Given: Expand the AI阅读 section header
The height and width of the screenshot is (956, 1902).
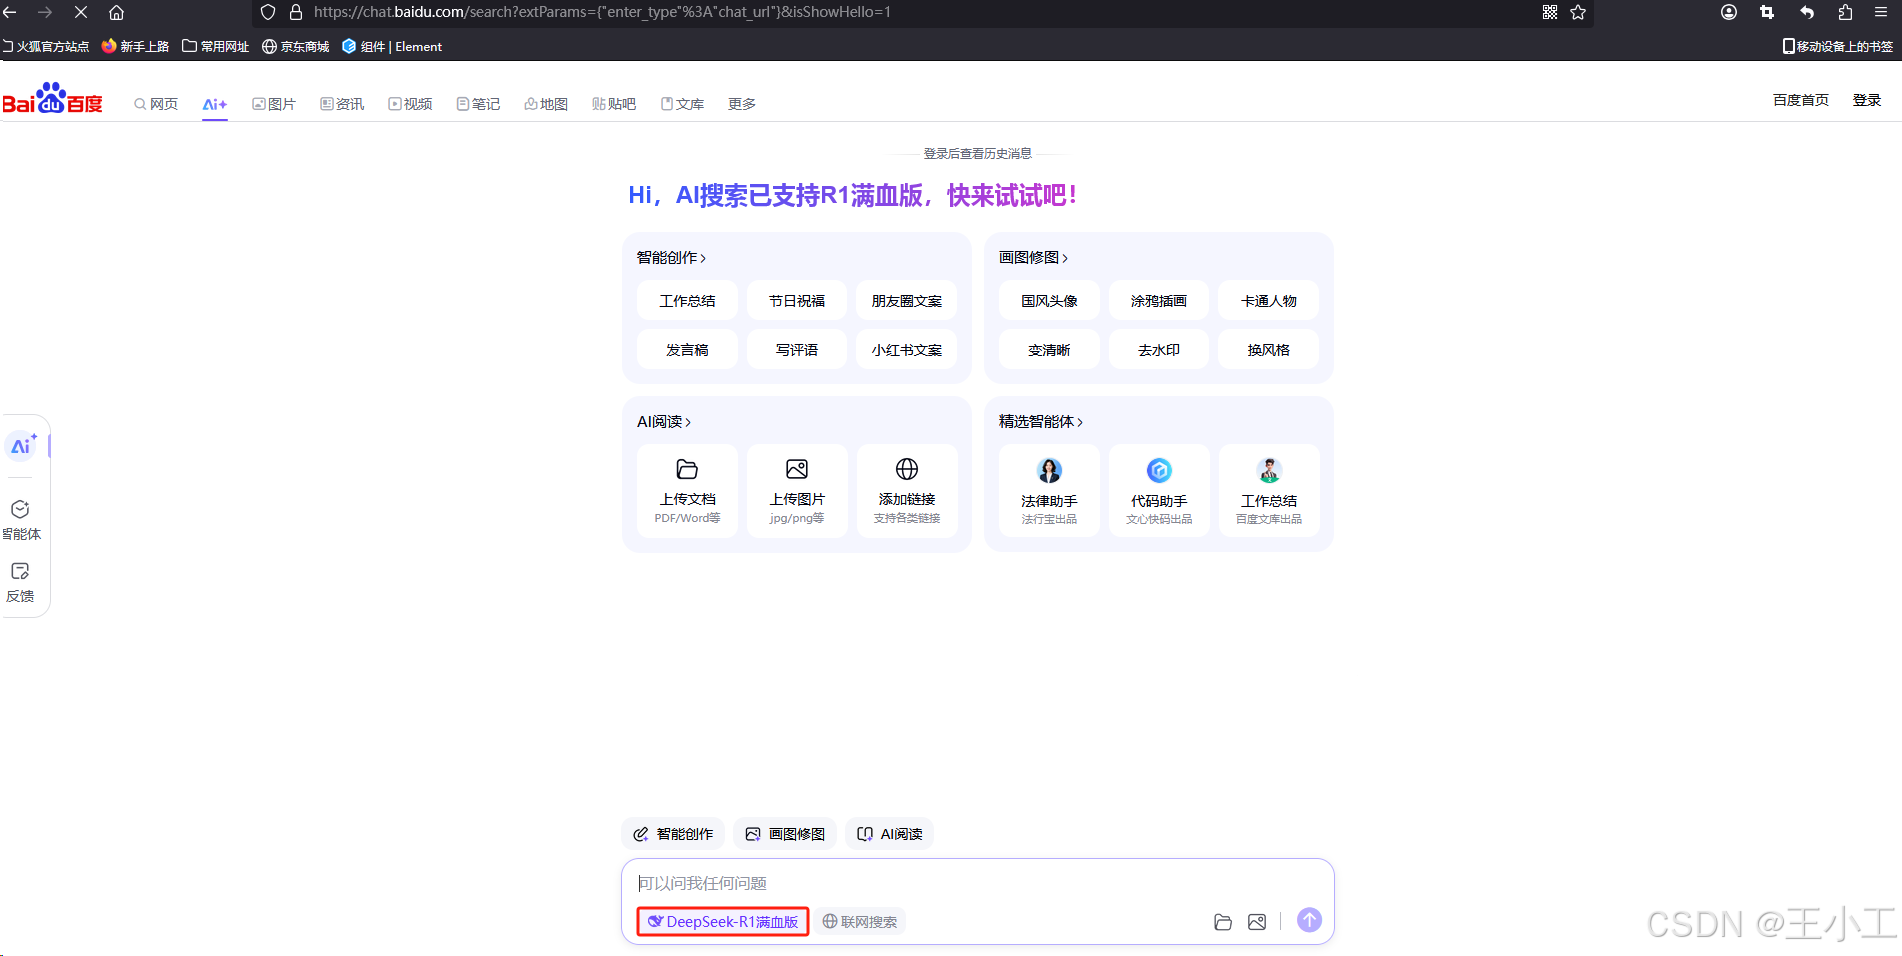Looking at the screenshot, I should click(x=664, y=422).
